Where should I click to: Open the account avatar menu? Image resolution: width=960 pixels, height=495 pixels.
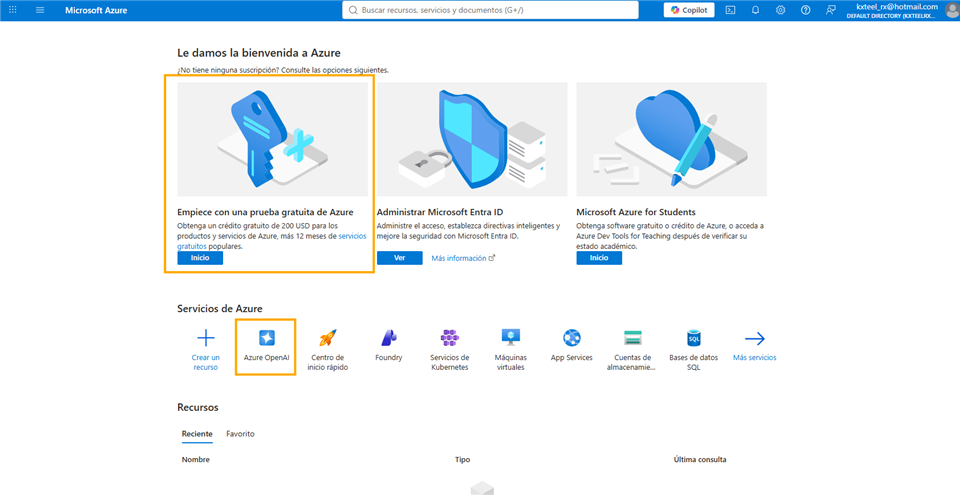[951, 10]
